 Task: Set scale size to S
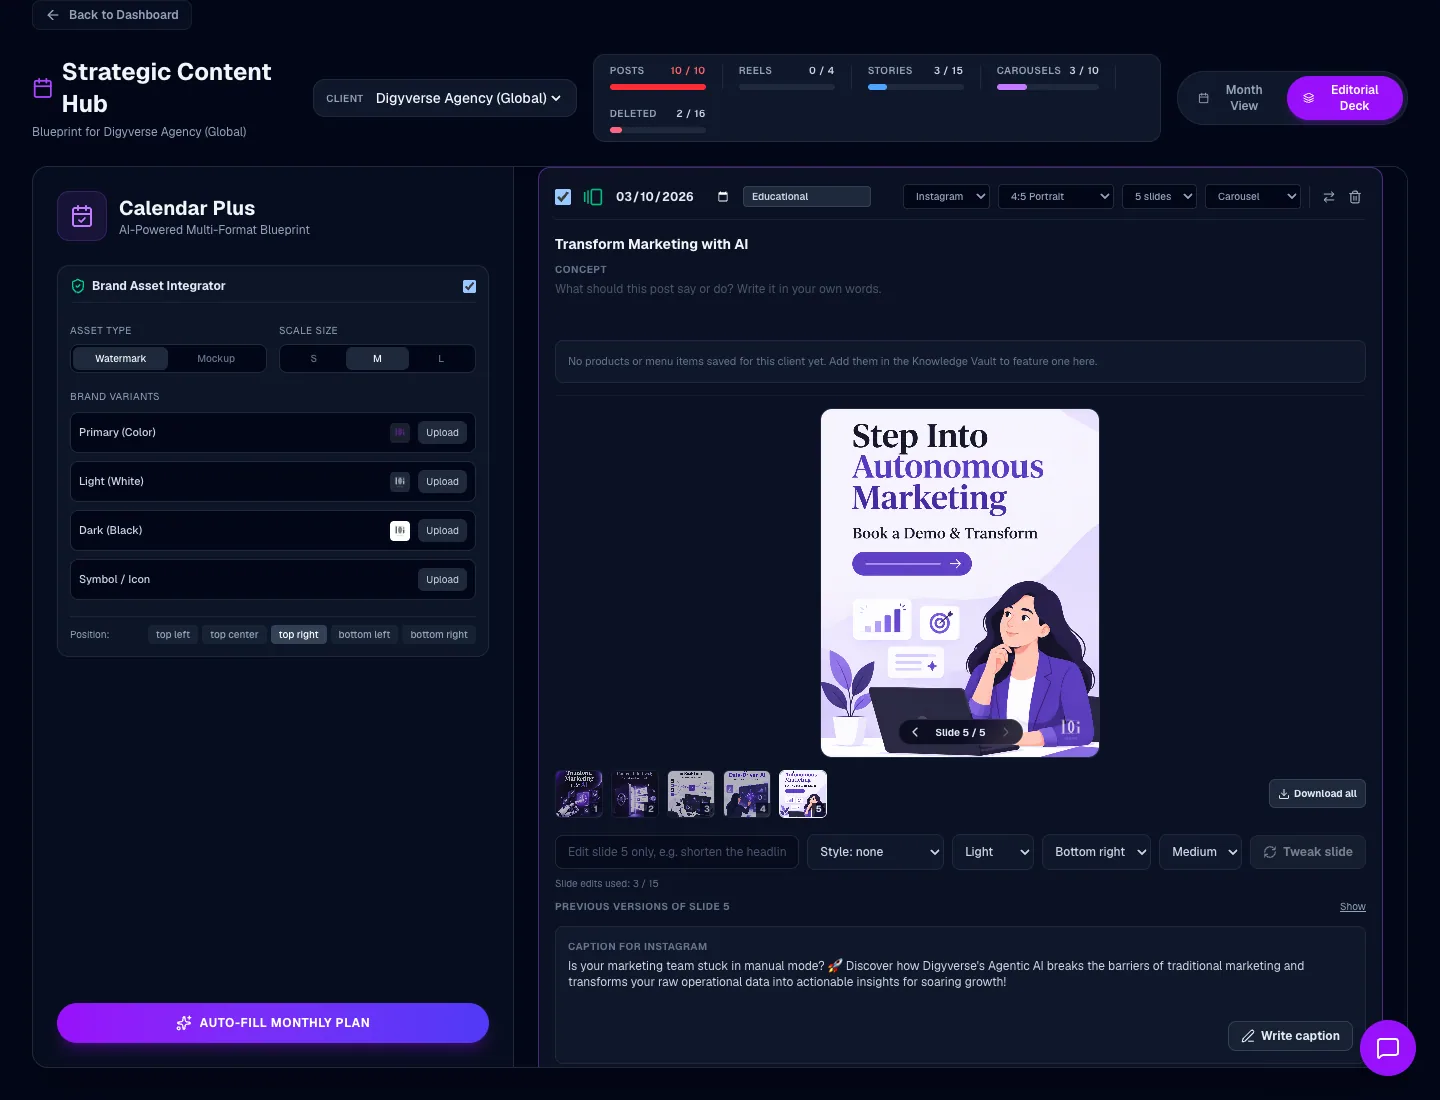(x=313, y=359)
